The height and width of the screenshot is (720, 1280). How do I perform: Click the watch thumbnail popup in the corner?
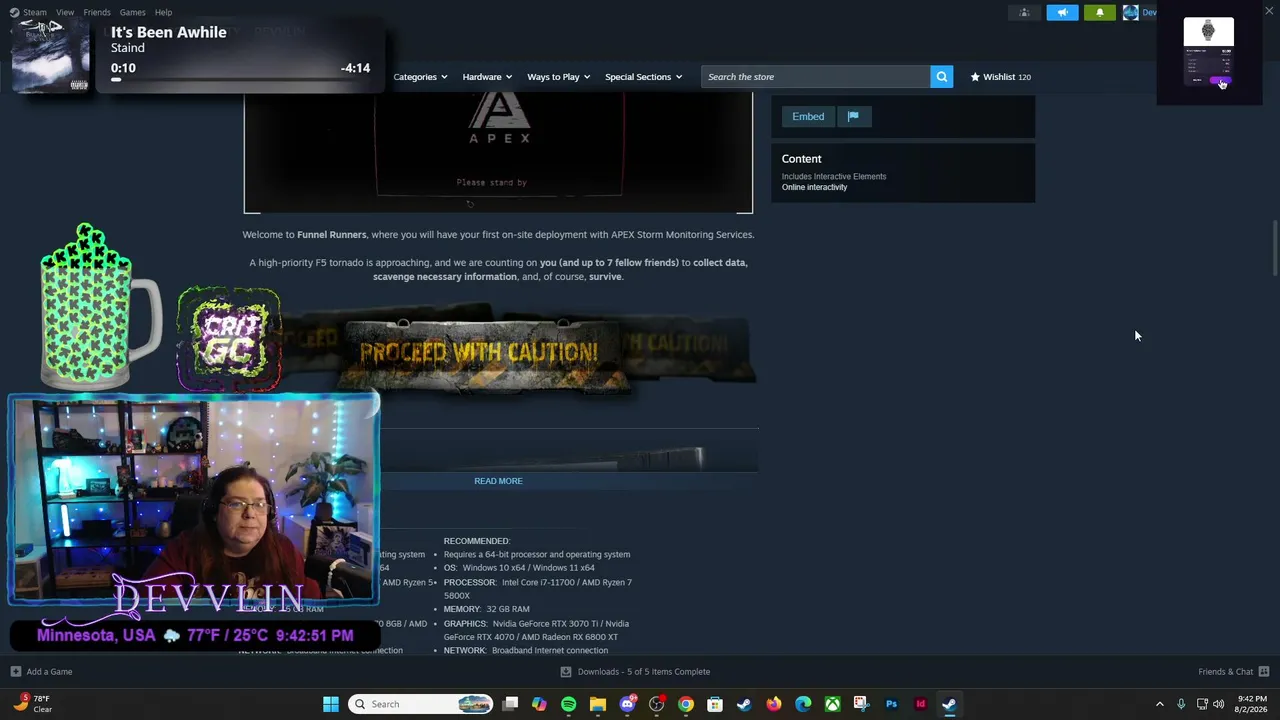tap(1208, 53)
